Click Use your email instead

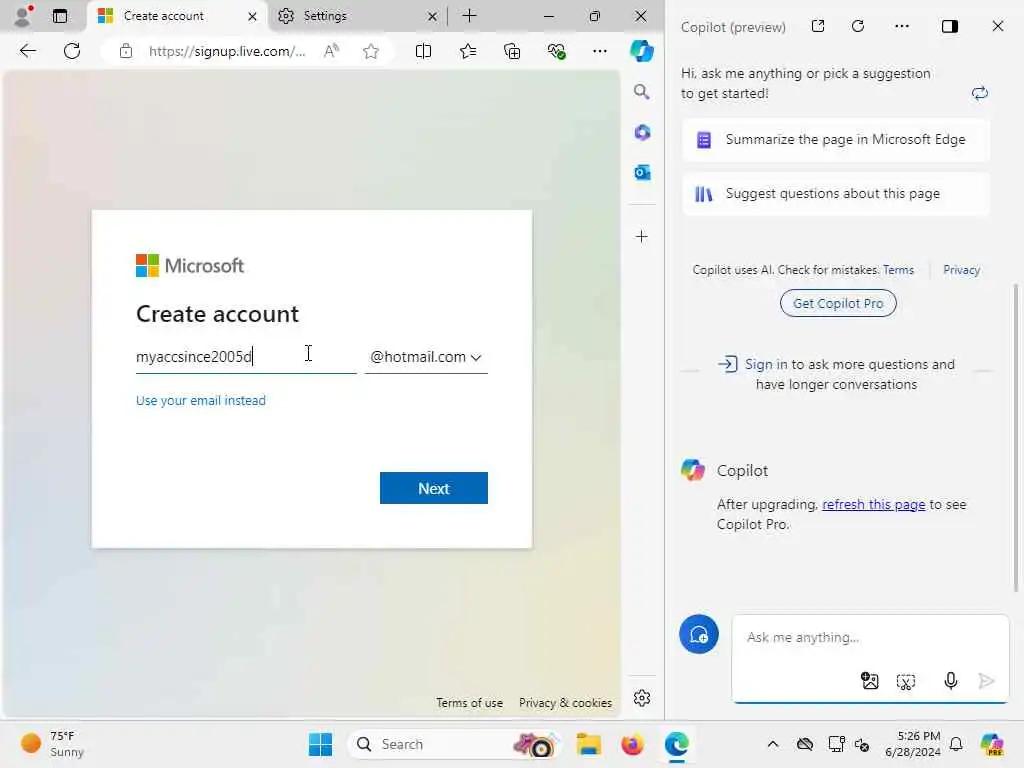[x=200, y=400]
